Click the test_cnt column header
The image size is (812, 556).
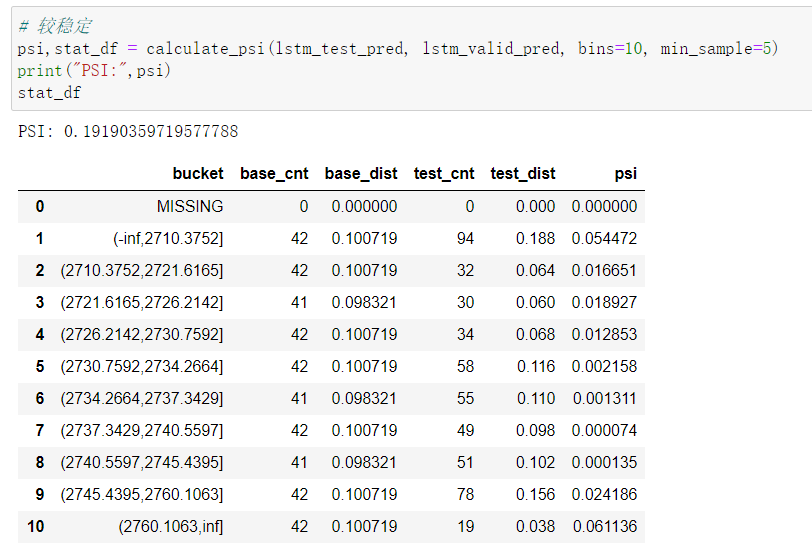pos(444,173)
